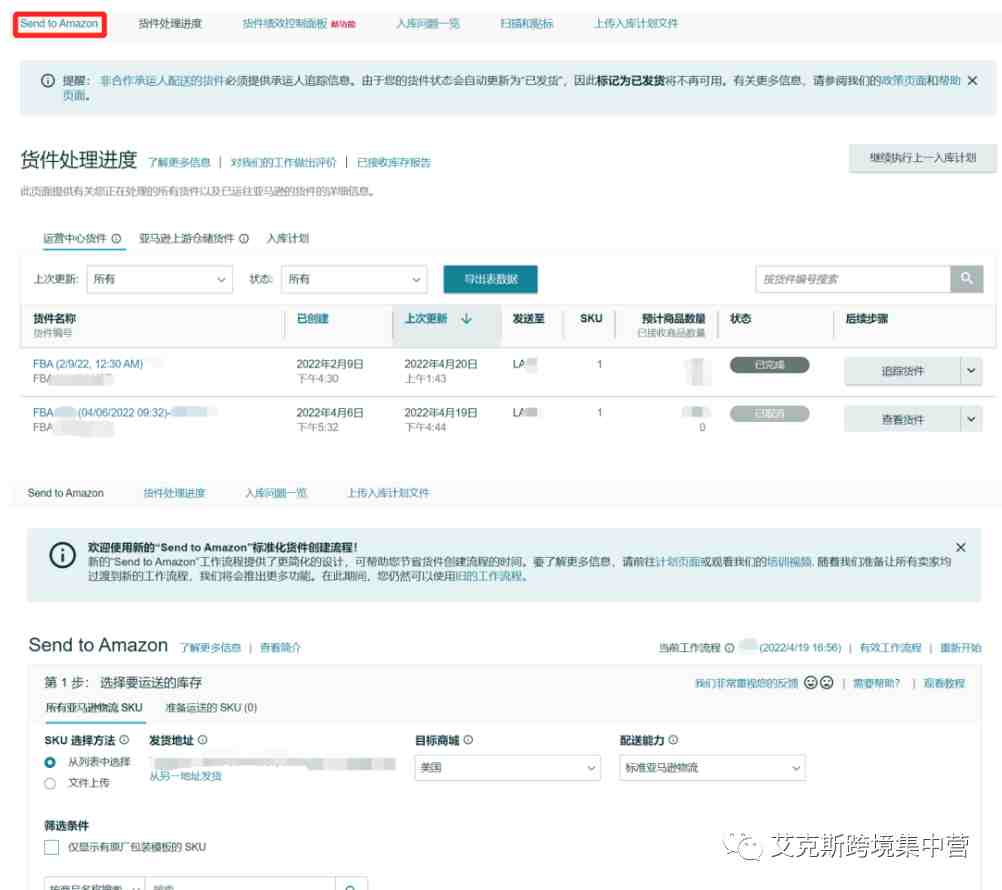Click Send to Amazon in the second navigation bar
Image resolution: width=1002 pixels, height=890 pixels.
tap(66, 493)
